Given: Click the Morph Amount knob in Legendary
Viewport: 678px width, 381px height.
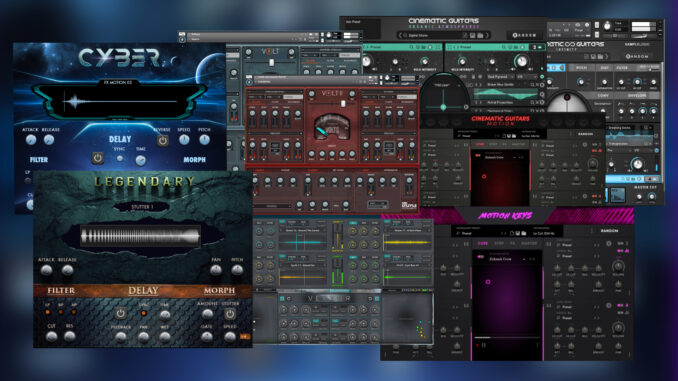Looking at the screenshot, I should 207,314.
